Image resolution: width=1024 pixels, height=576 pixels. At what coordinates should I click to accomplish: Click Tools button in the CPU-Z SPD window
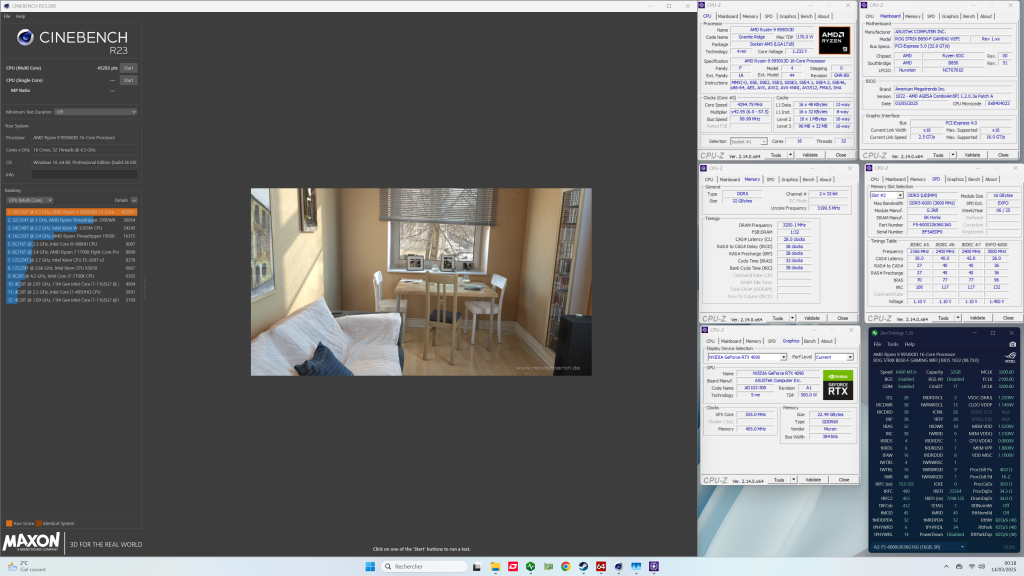click(x=942, y=318)
